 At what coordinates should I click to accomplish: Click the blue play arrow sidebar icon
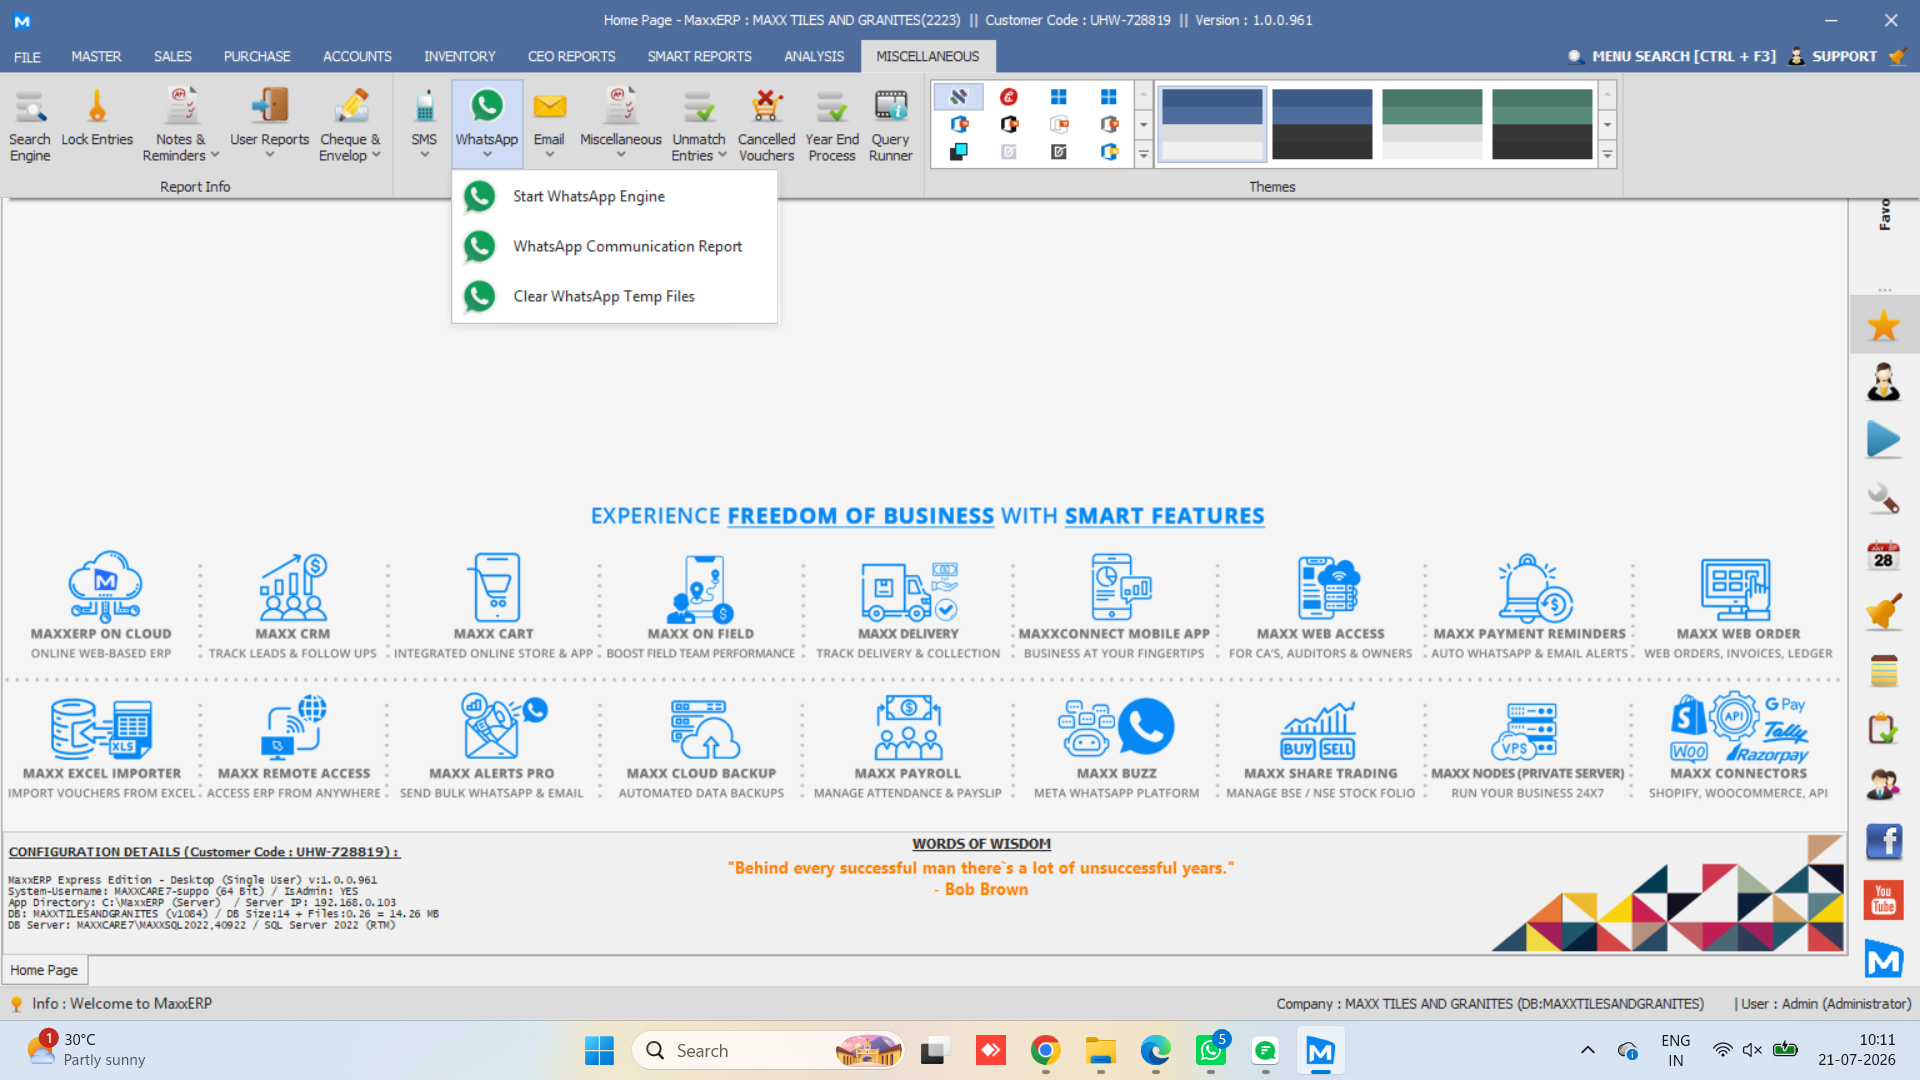pyautogui.click(x=1884, y=440)
